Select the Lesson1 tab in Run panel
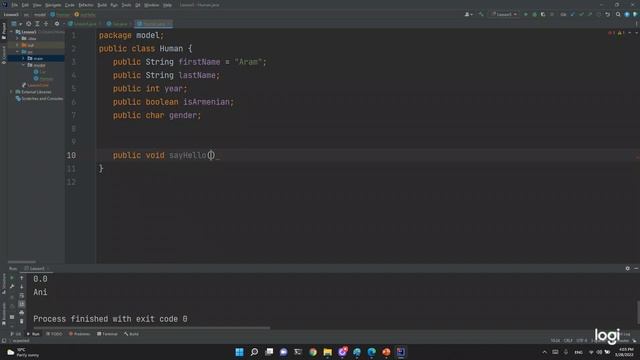 pyautogui.click(x=37, y=268)
